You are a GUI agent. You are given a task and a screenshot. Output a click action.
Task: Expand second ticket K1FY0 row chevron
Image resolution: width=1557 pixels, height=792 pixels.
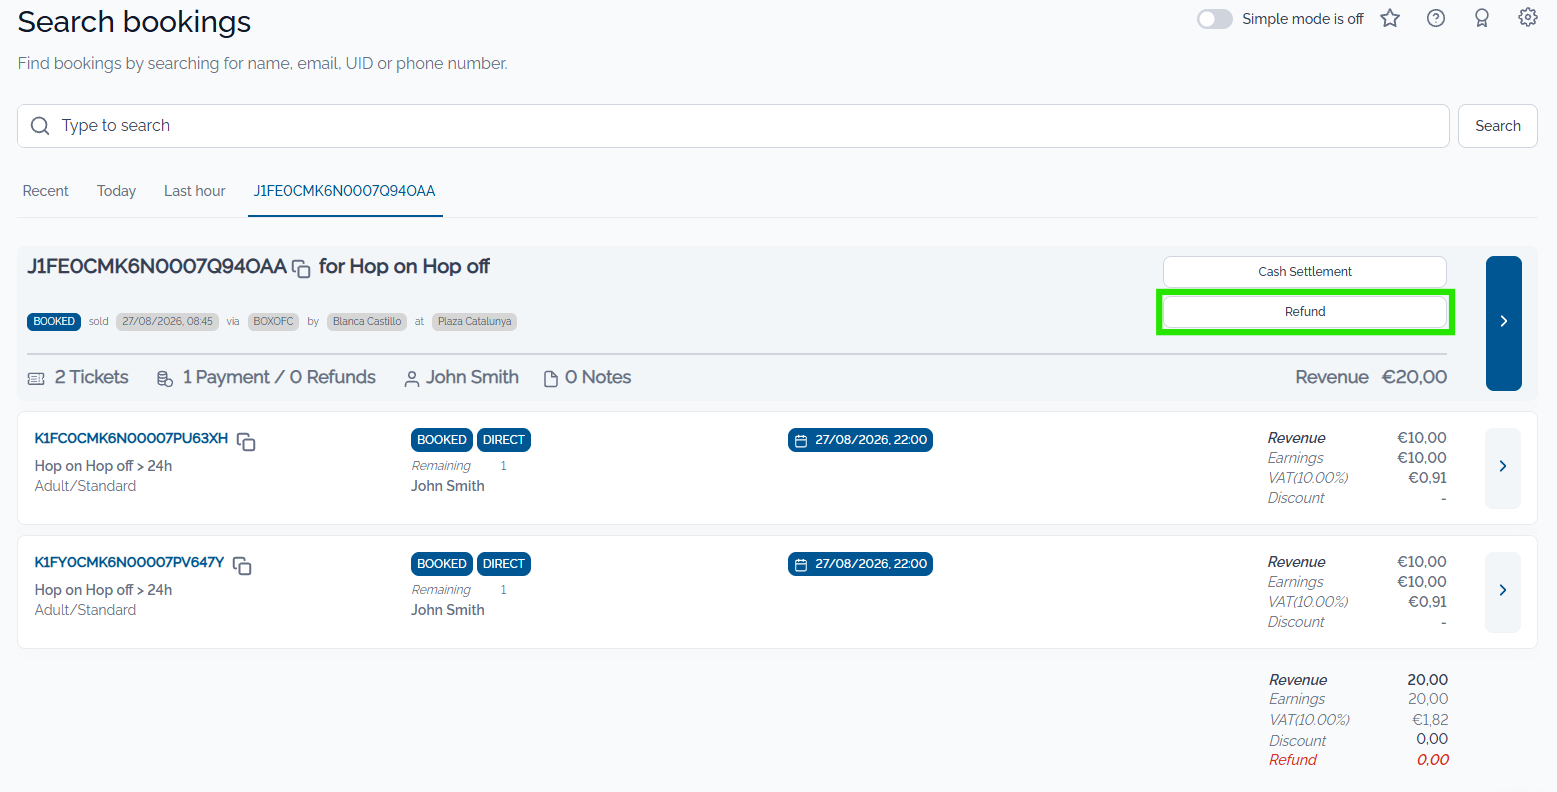1503,592
